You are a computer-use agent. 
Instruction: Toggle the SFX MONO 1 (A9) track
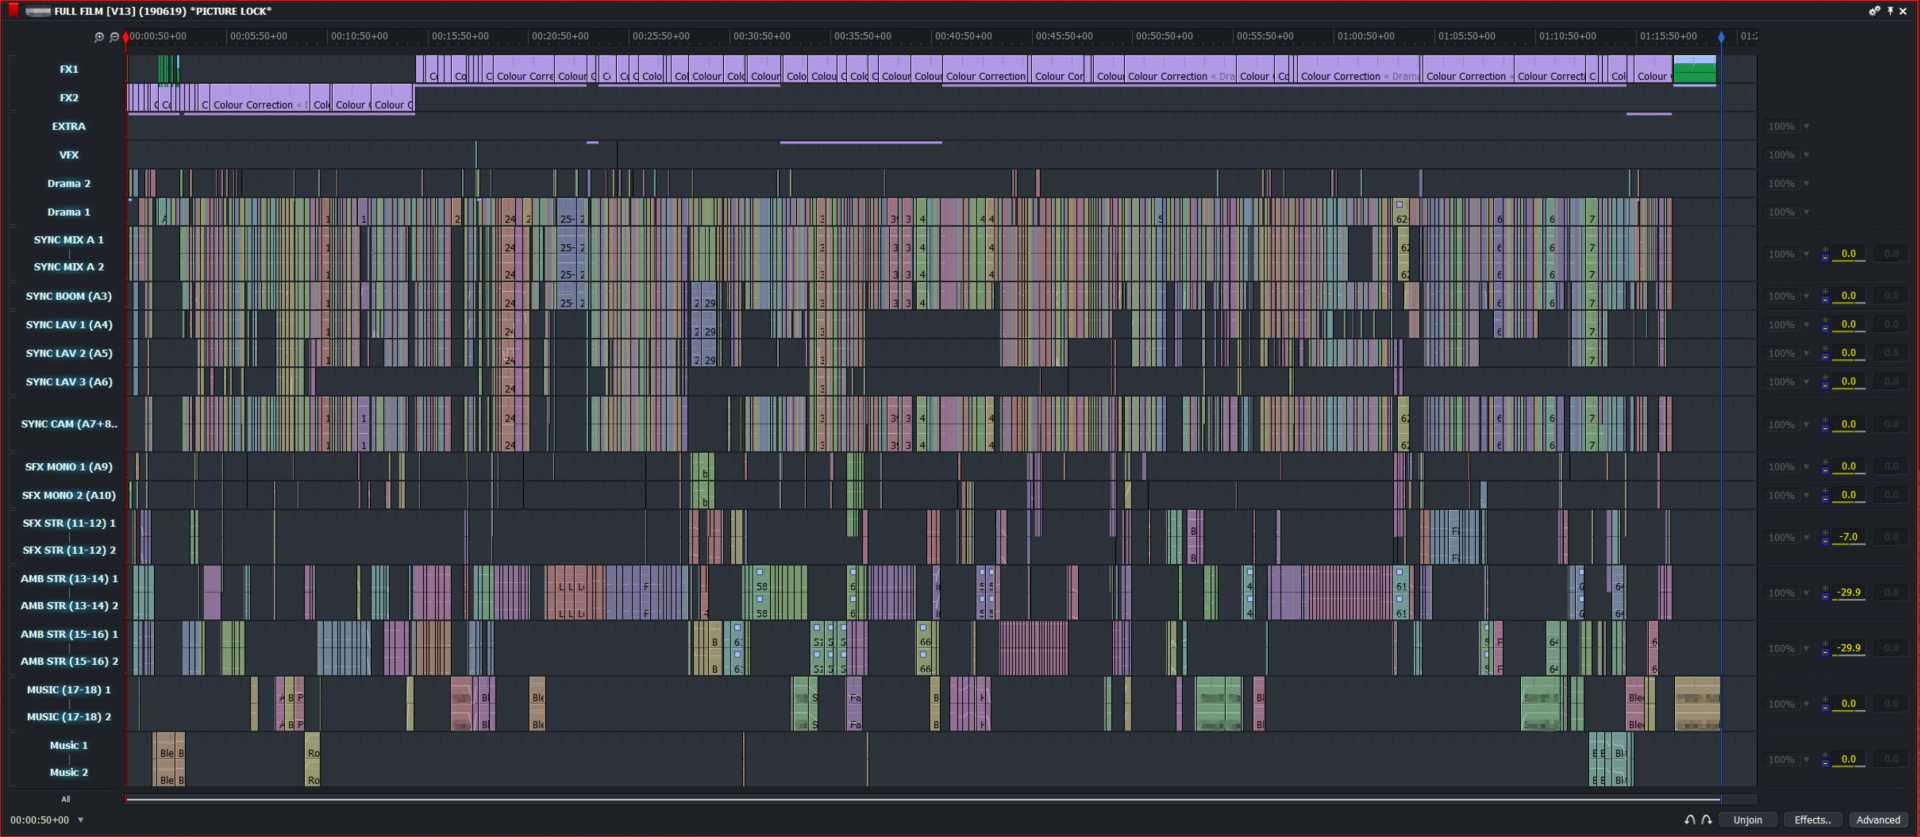(68, 467)
